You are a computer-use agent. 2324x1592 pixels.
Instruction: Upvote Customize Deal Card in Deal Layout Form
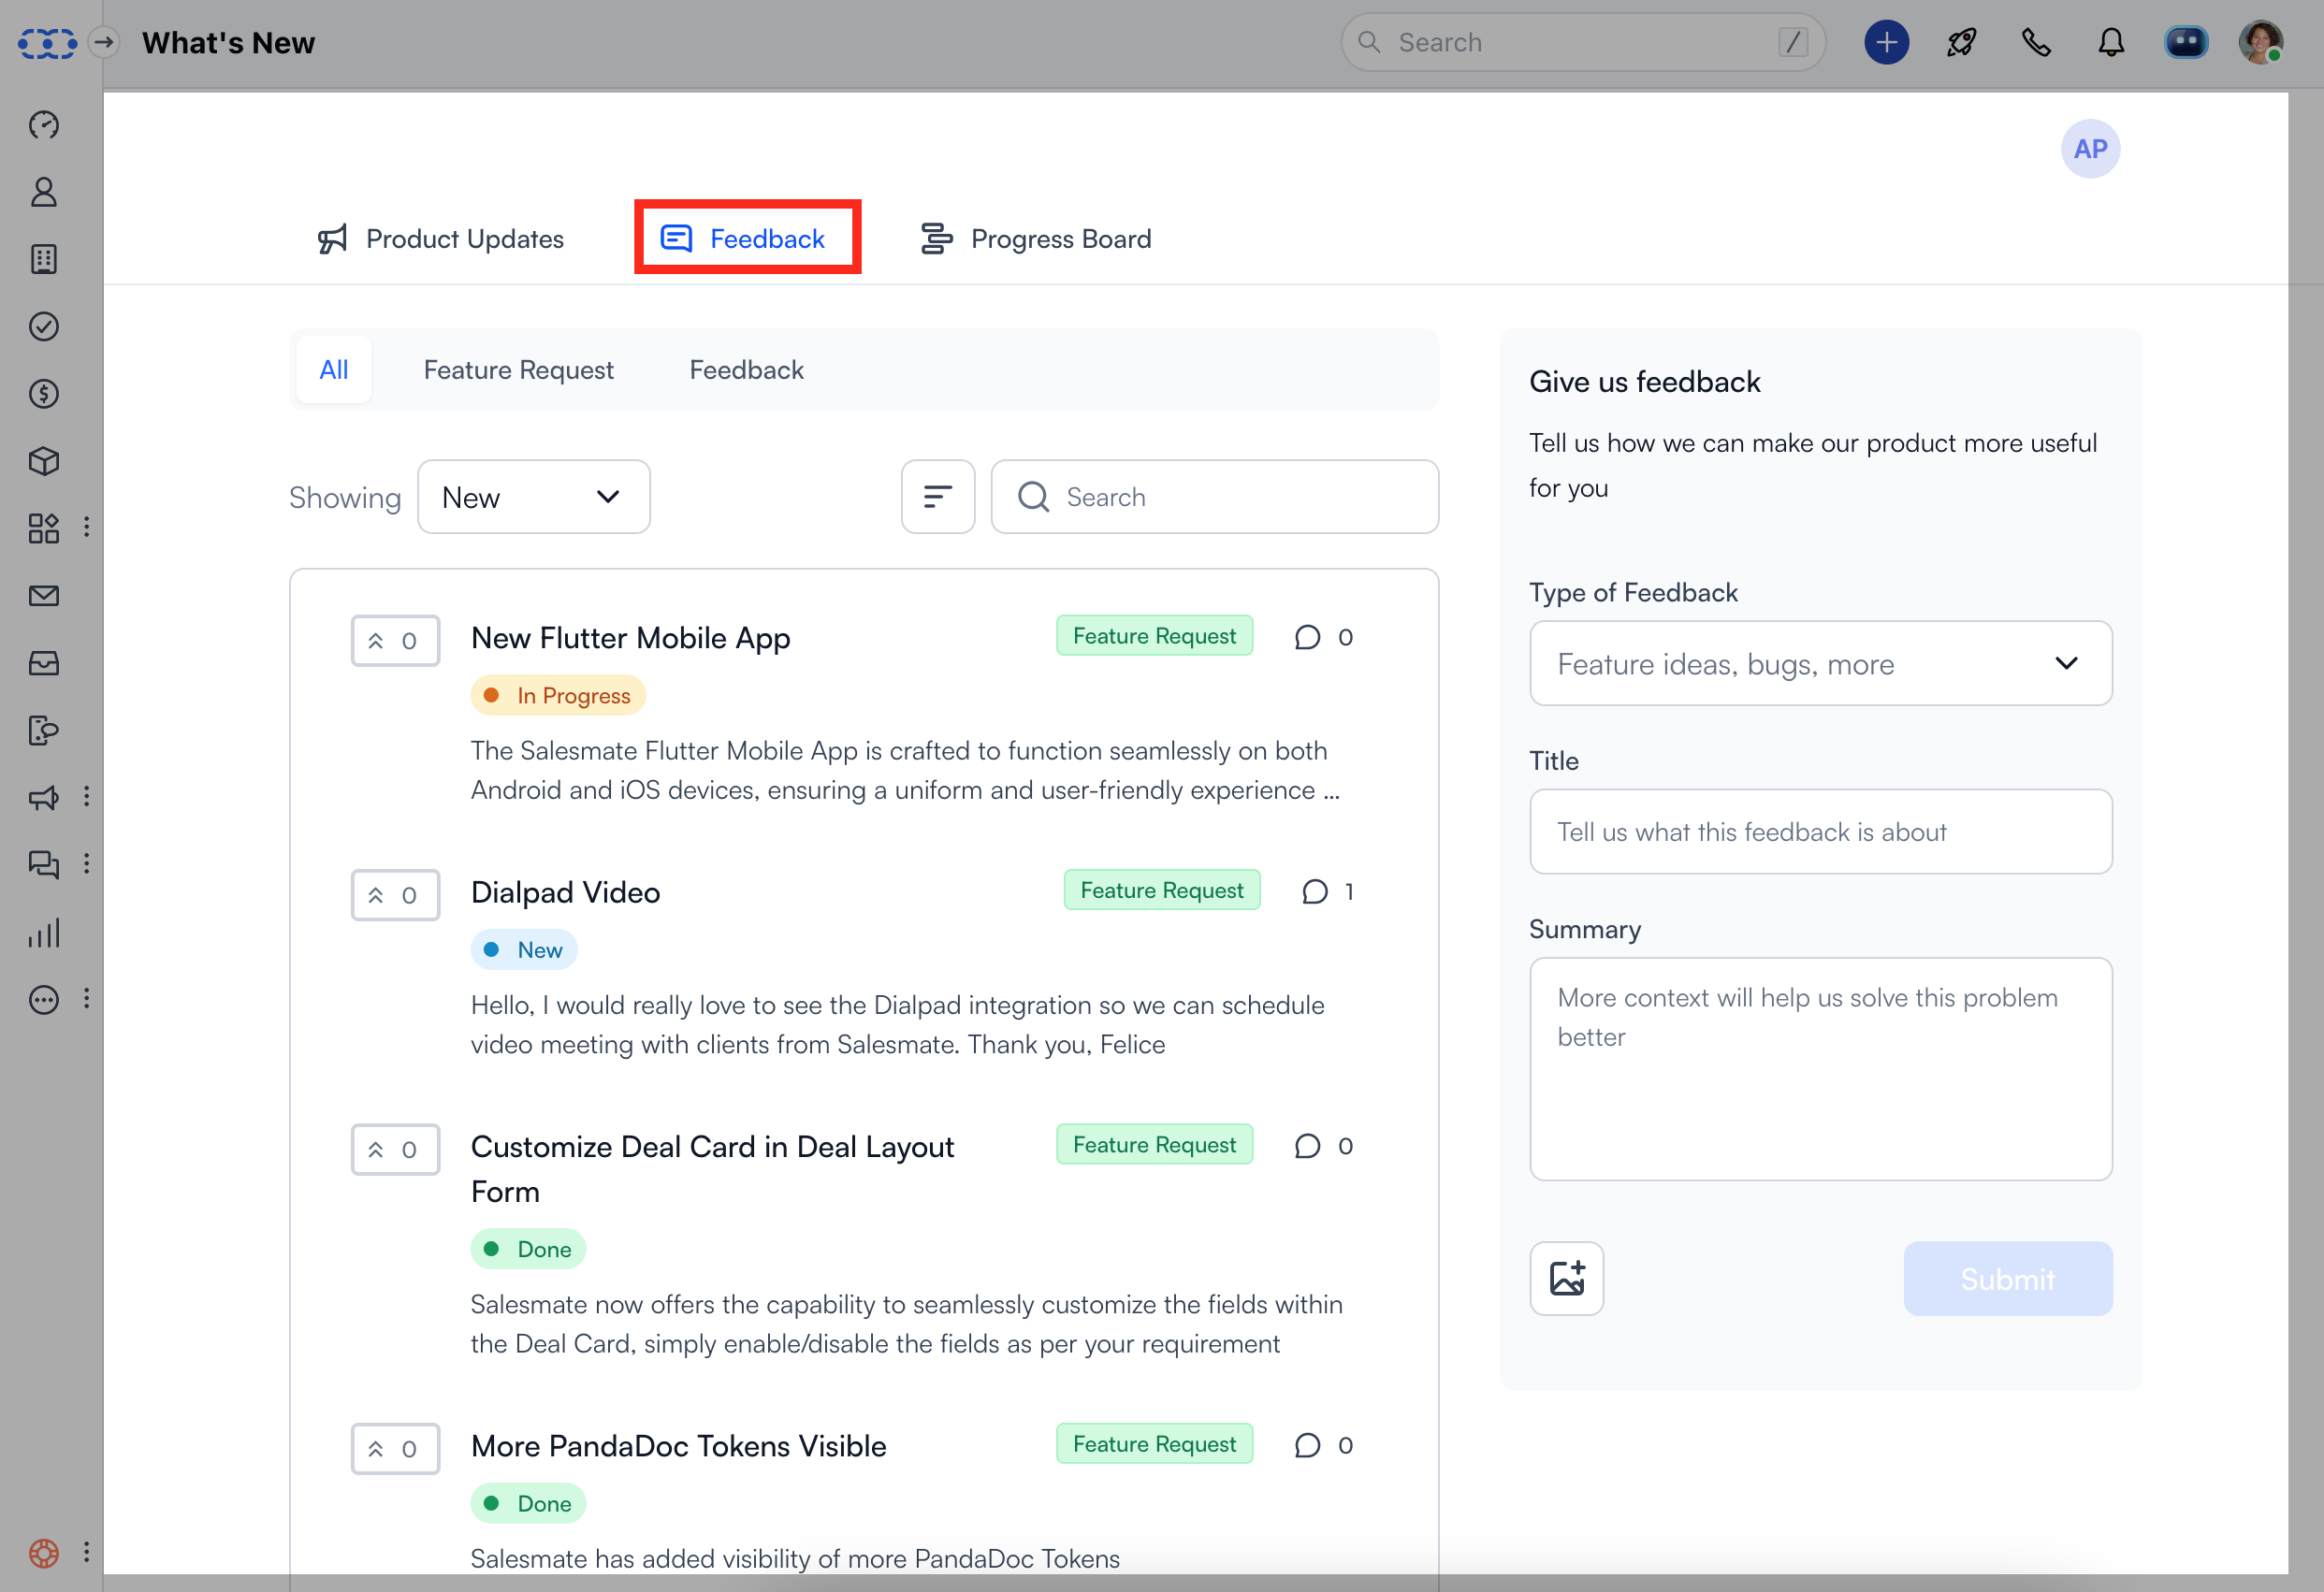click(395, 1150)
